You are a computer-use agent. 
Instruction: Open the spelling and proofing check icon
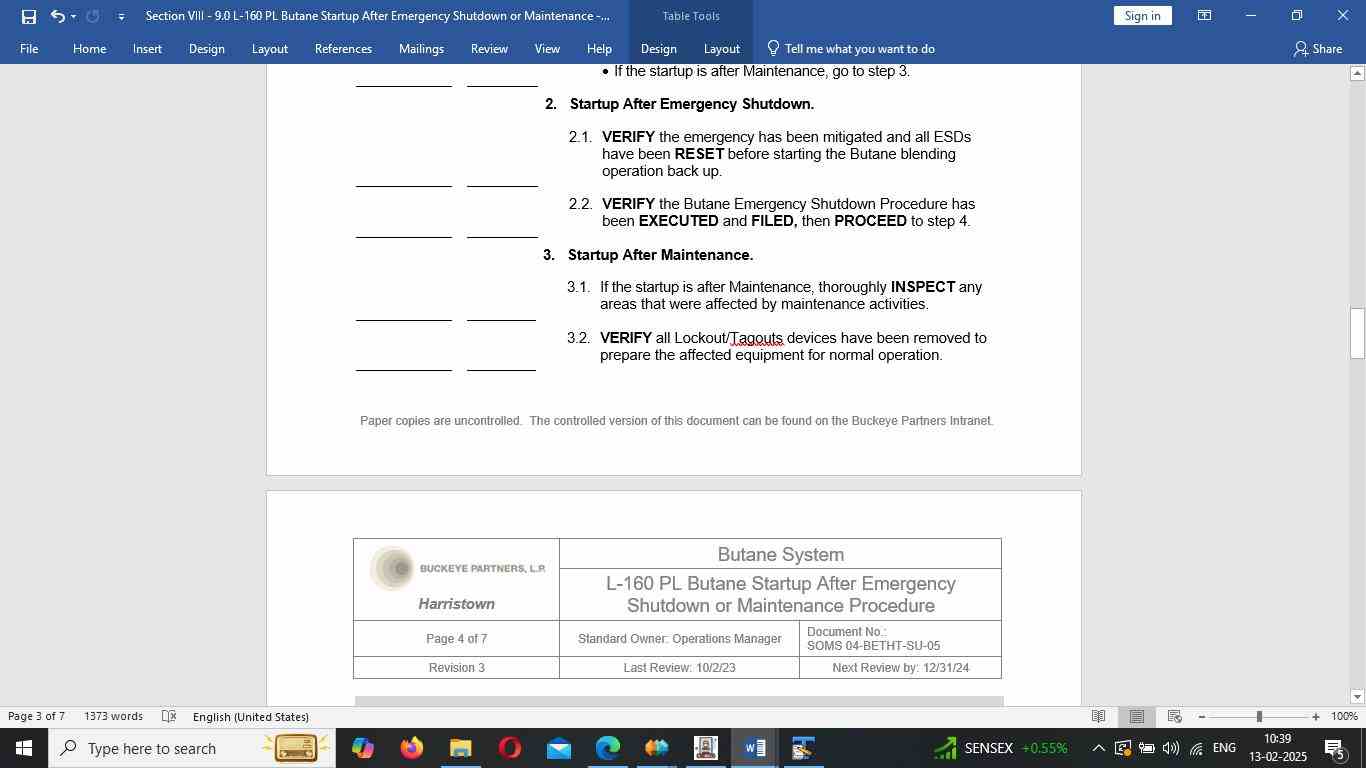[x=169, y=716]
